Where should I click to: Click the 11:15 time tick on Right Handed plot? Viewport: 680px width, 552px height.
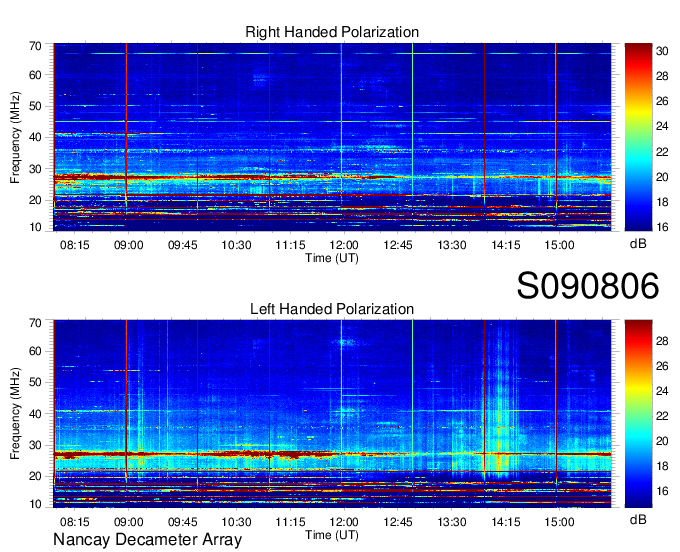click(x=291, y=245)
